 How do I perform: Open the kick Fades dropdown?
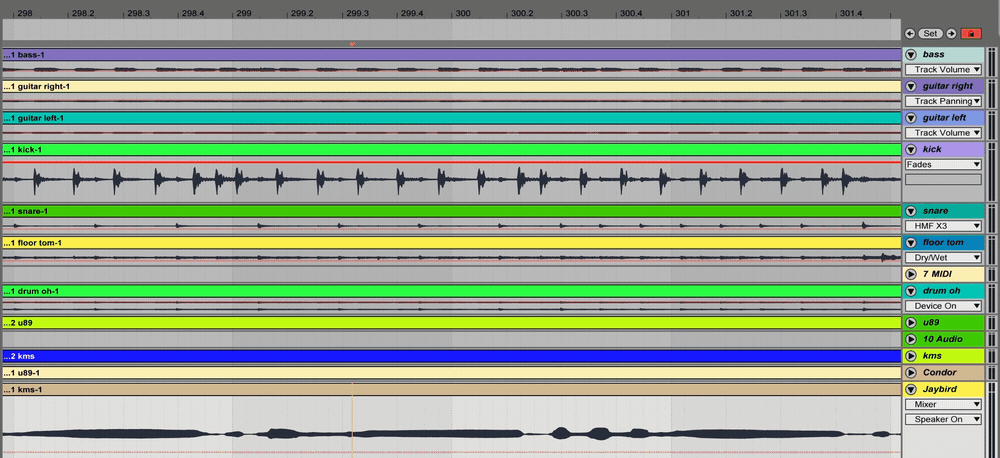(943, 165)
